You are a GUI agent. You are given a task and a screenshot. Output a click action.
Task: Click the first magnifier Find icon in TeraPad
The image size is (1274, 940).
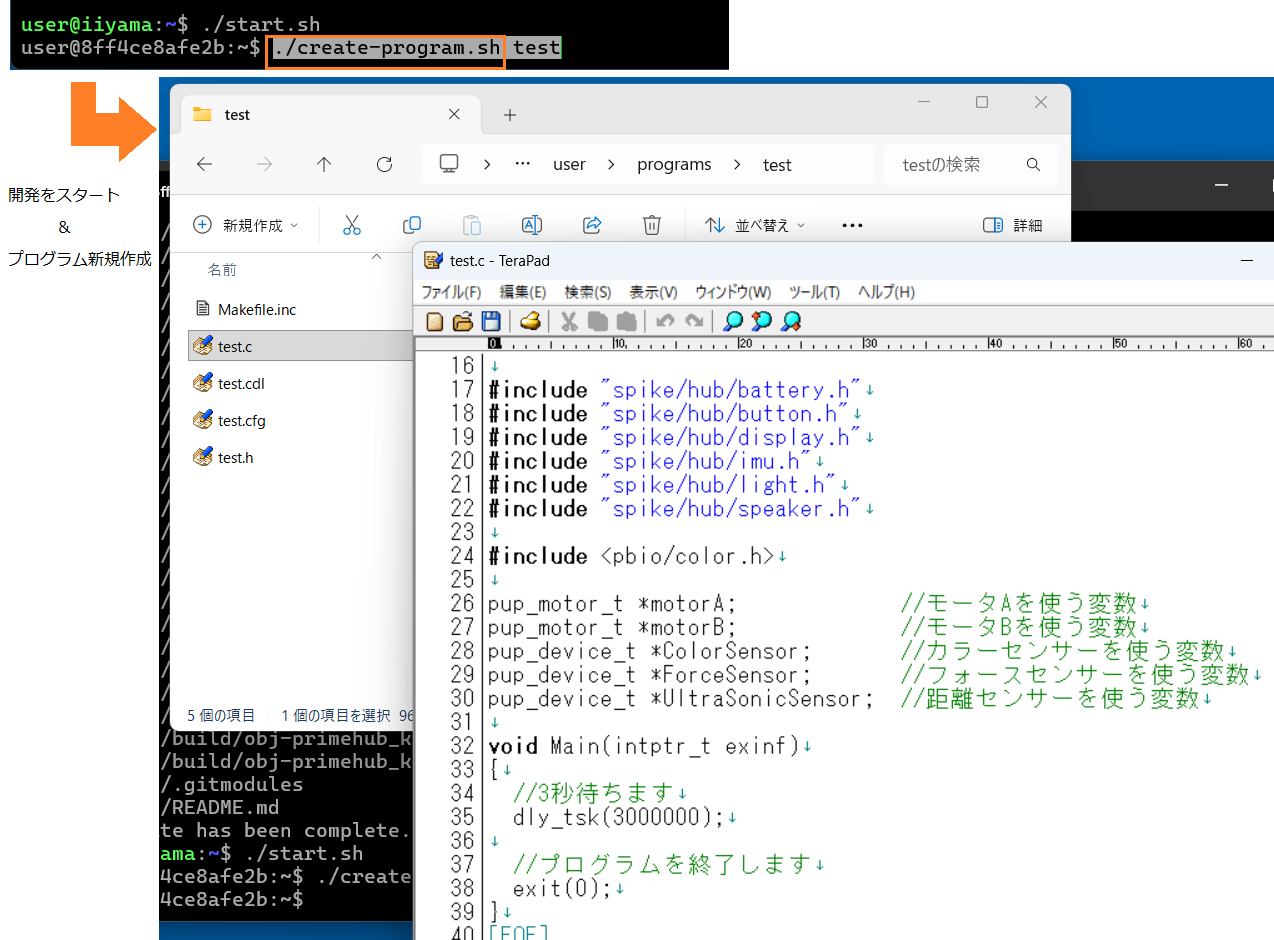point(733,321)
